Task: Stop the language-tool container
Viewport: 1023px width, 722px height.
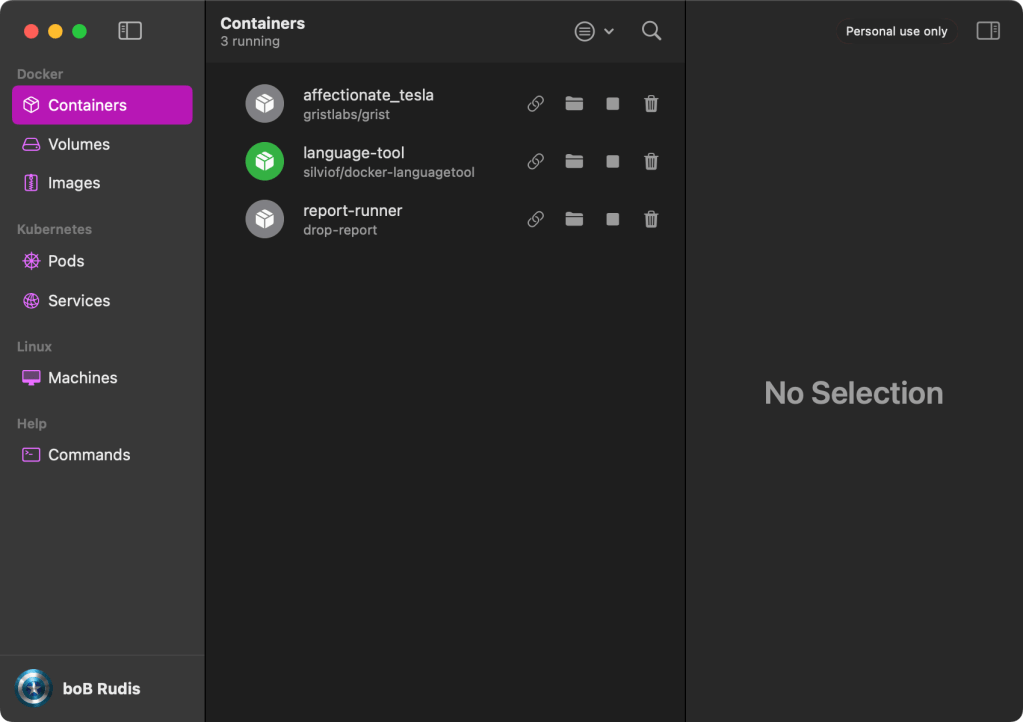Action: pos(613,162)
